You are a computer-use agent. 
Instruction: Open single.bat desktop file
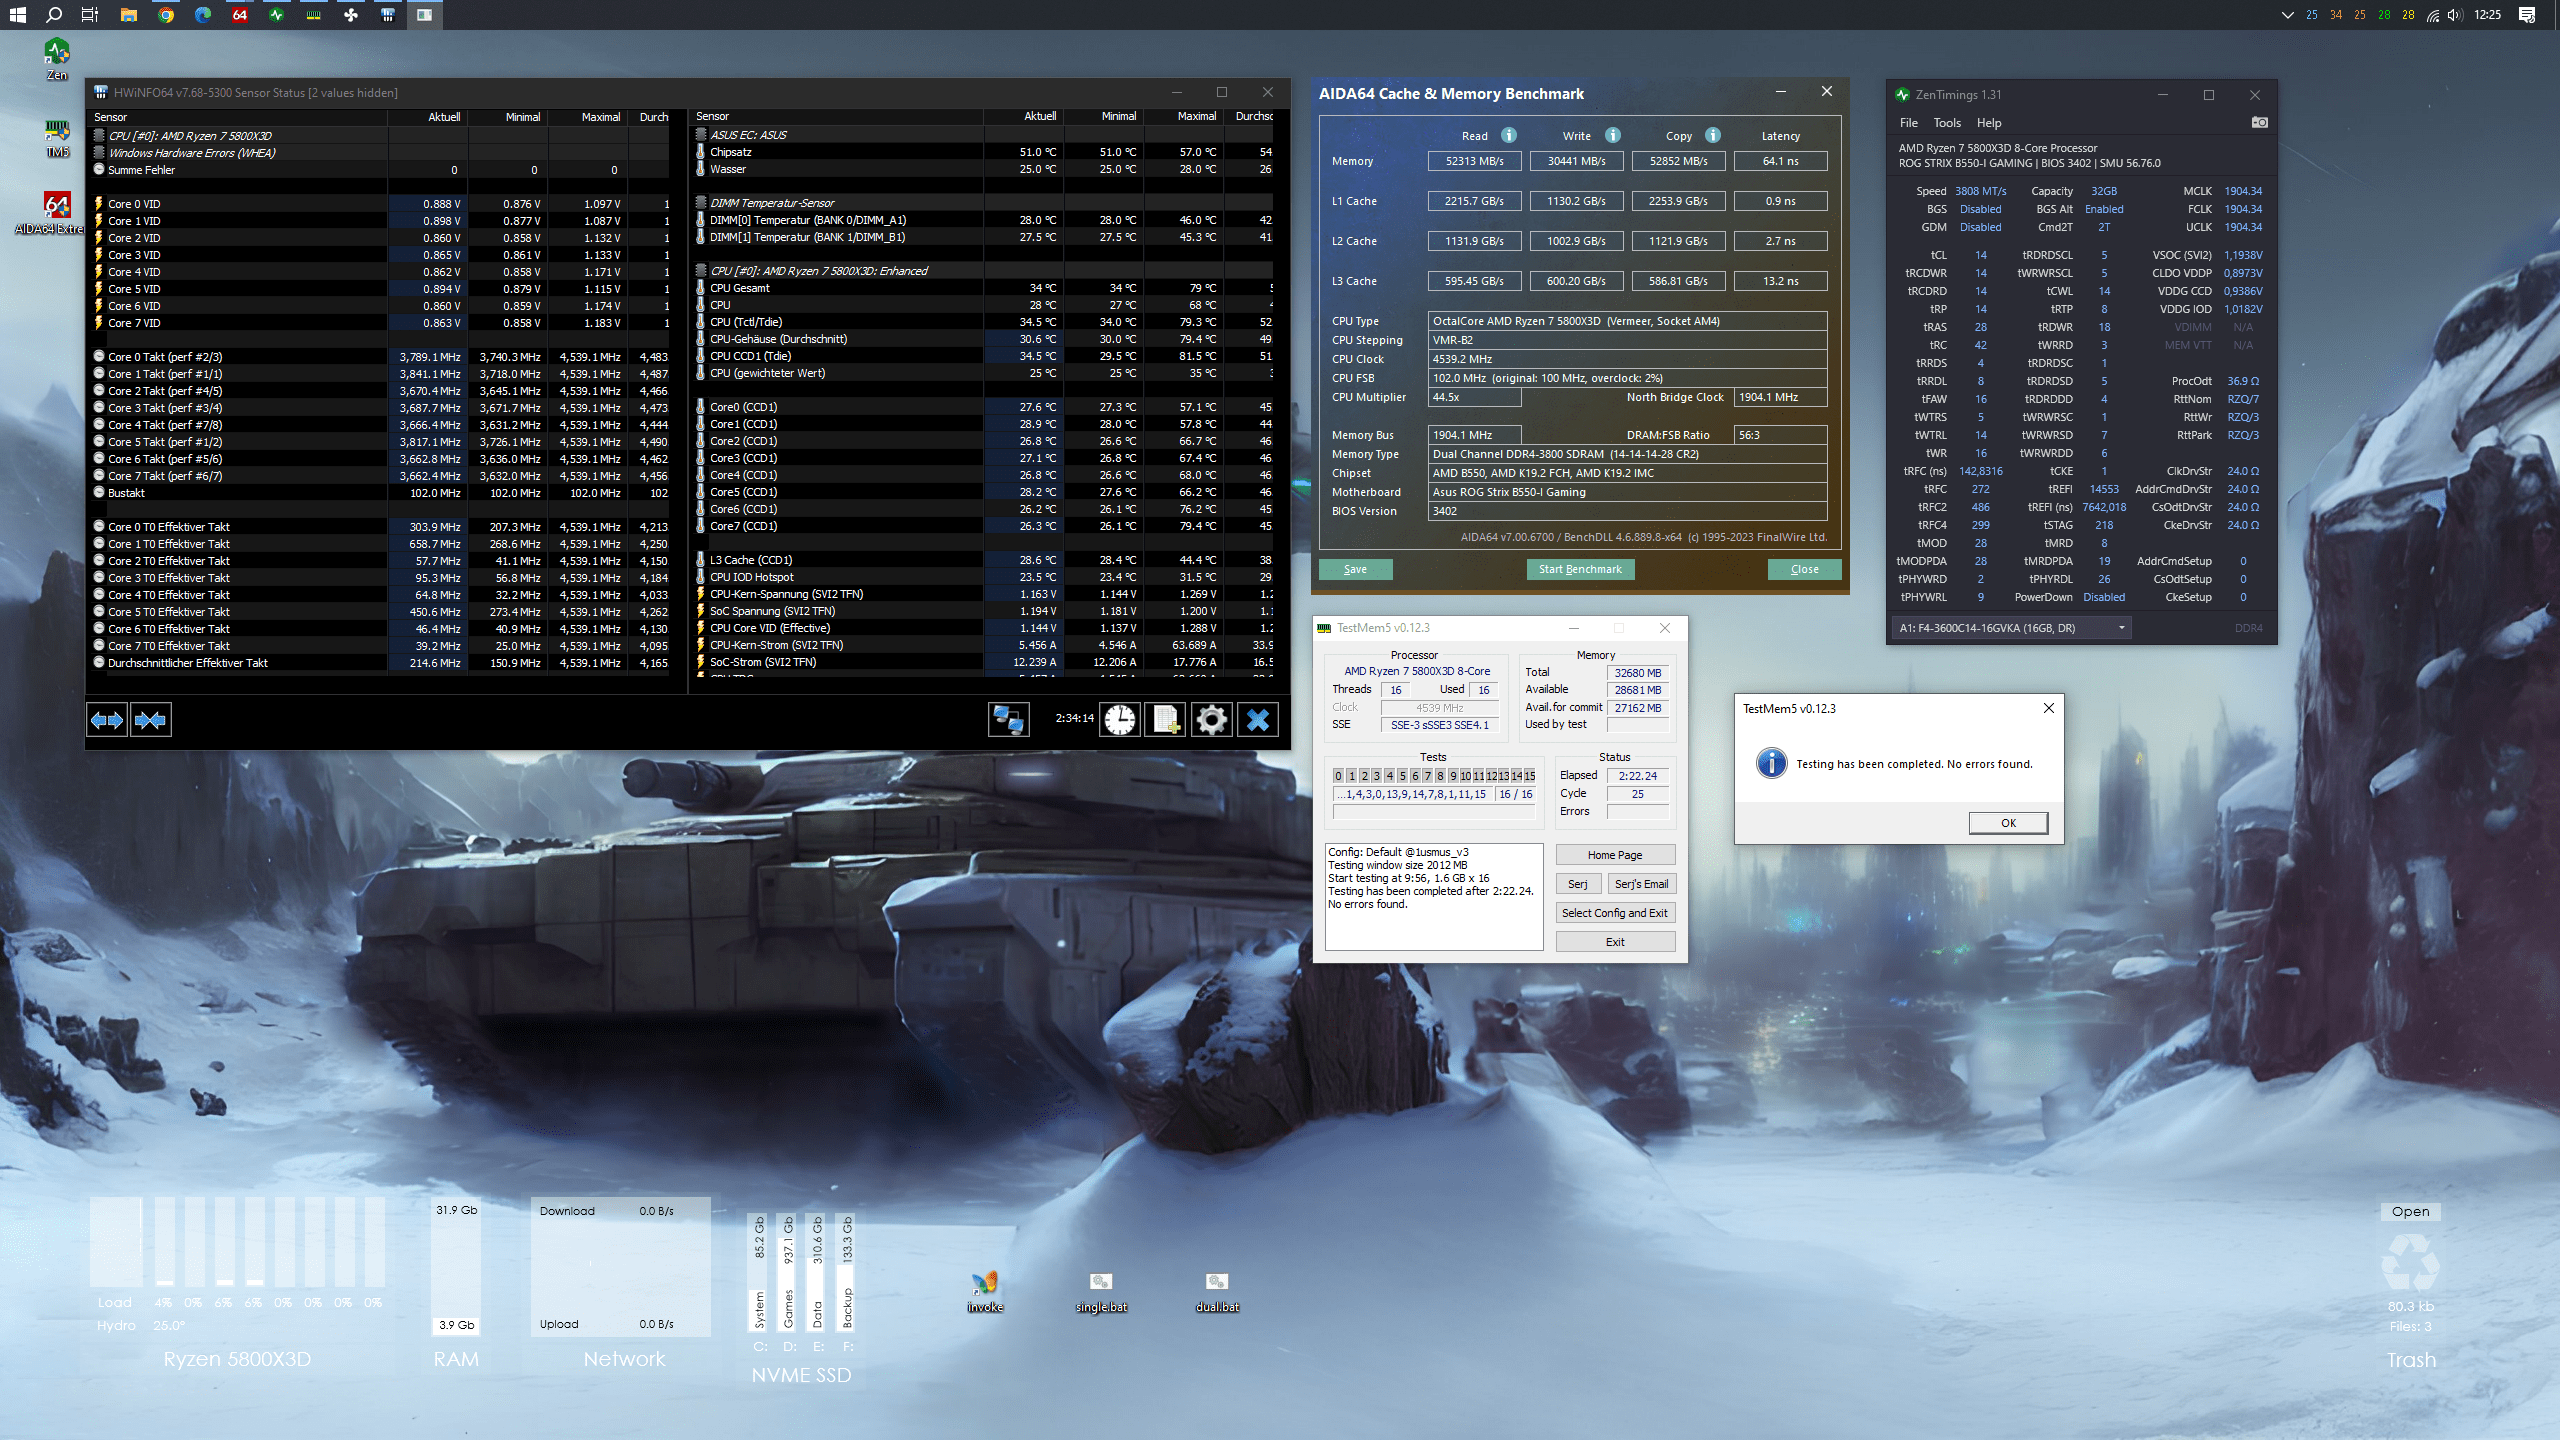[1101, 1291]
